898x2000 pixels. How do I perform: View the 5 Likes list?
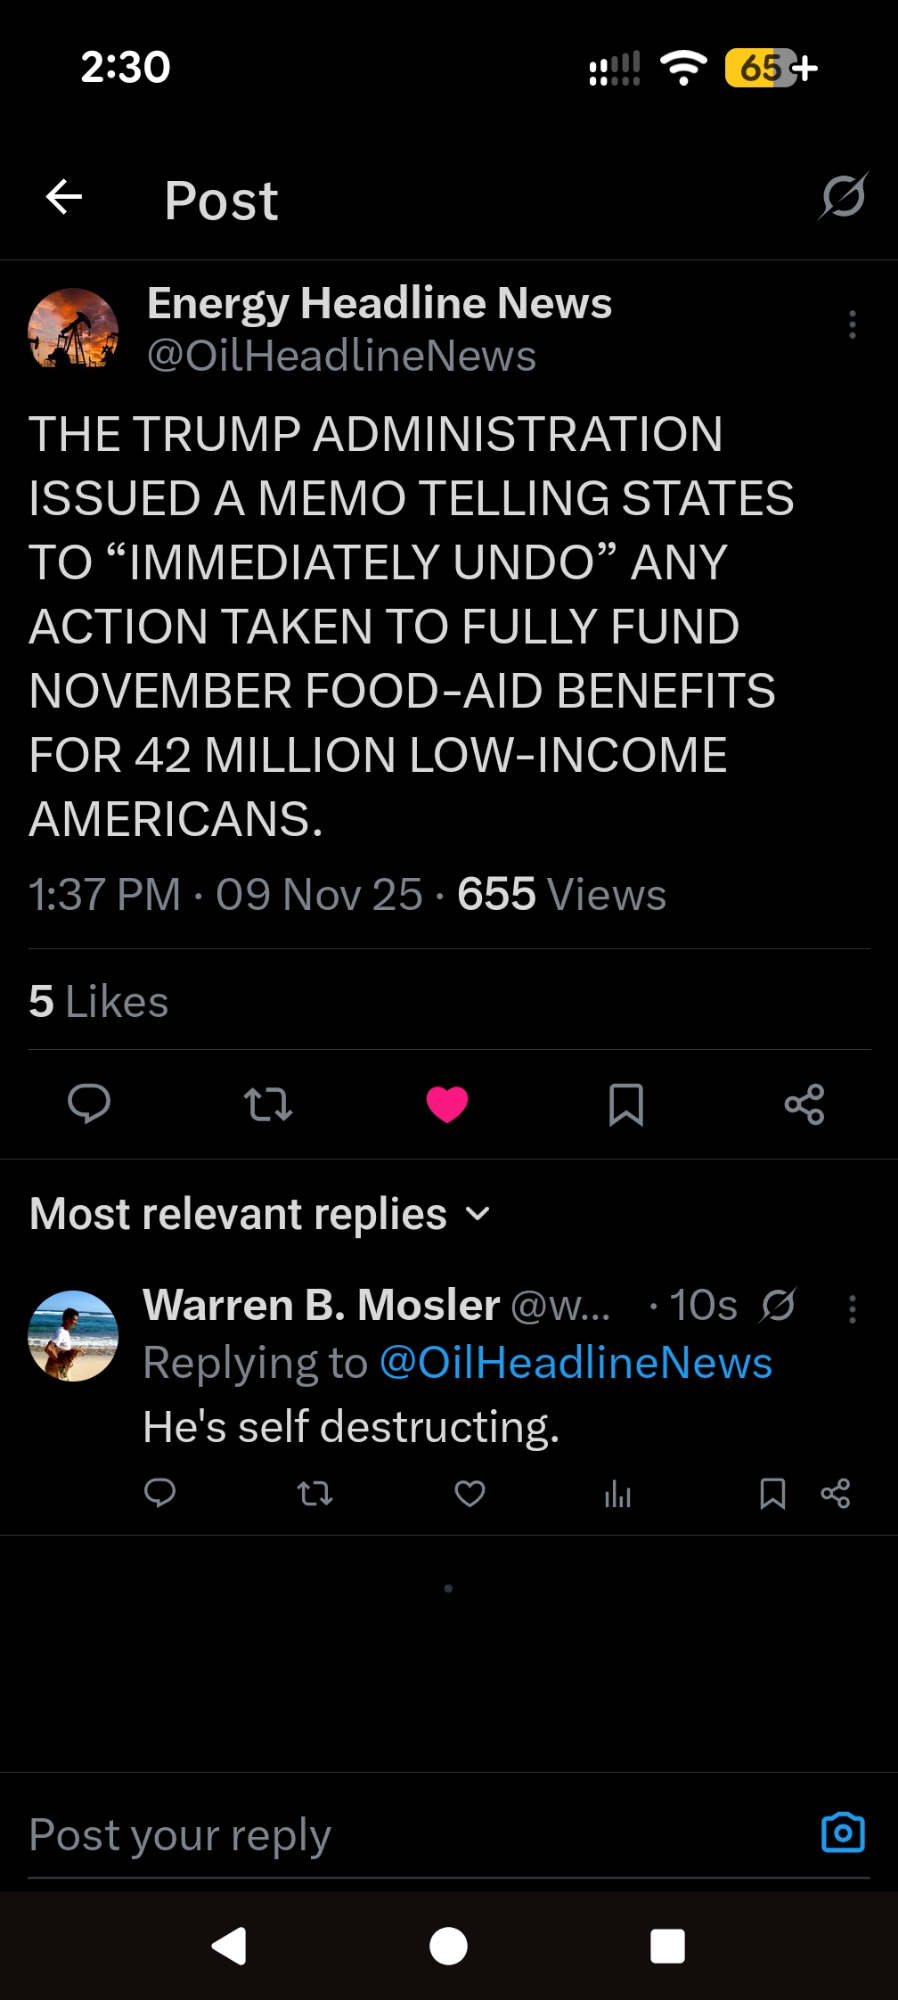[99, 1001]
